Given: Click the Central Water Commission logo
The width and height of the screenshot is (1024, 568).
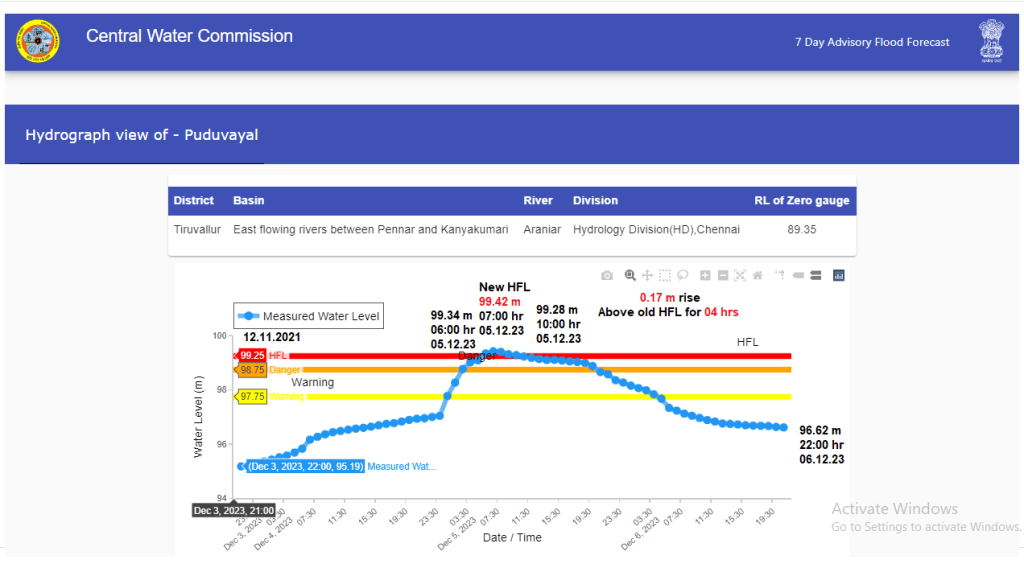Looking at the screenshot, I should (38, 42).
